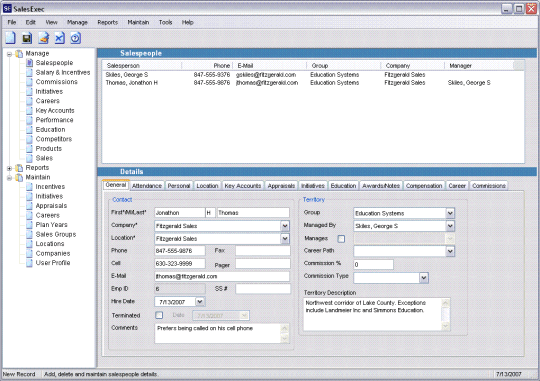Click the E-Mail field in Contact
The width and height of the screenshot is (540, 381).
pos(222,276)
